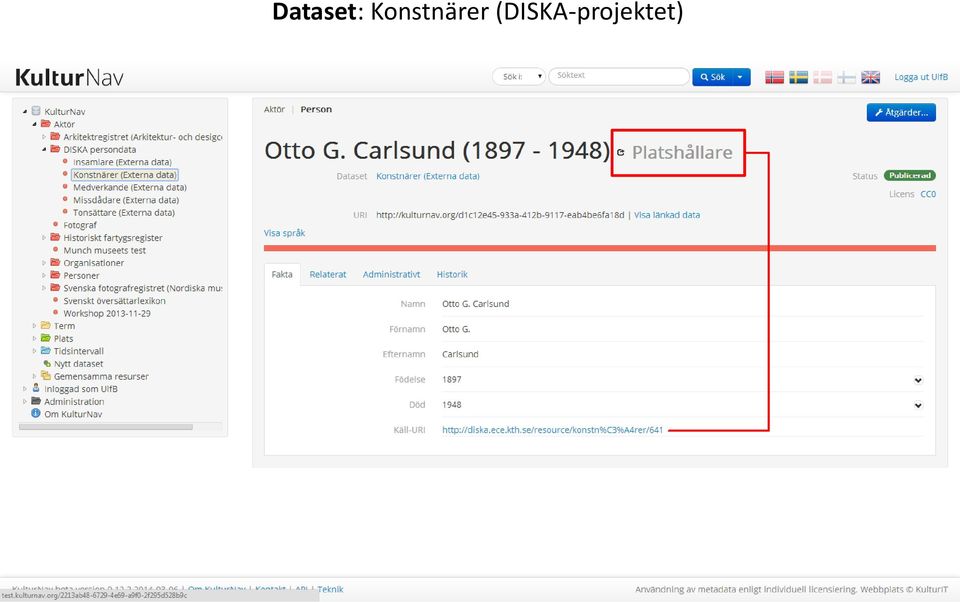960x602 pixels.
Task: Switch to the Fakta tab
Action: click(x=282, y=274)
